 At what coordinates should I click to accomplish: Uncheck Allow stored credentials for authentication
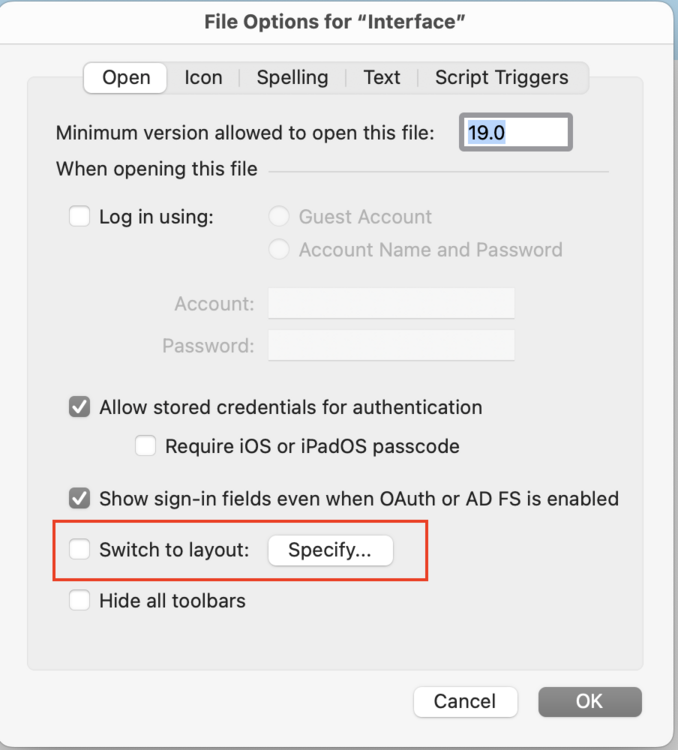coord(80,407)
